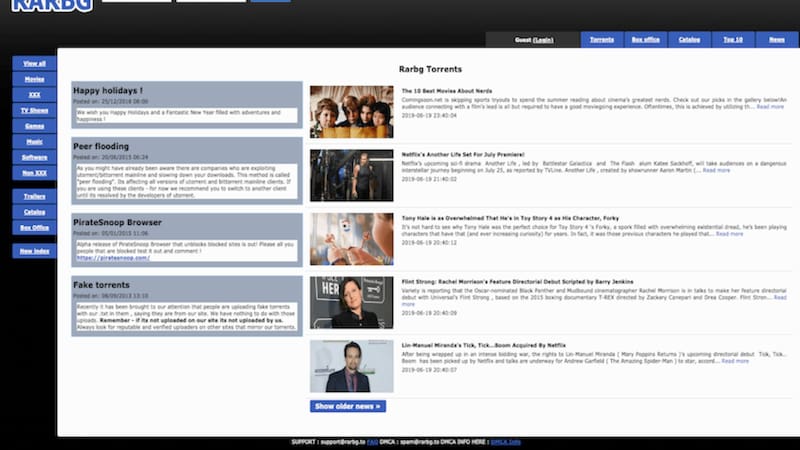Click the New index sidebar button
800x450 pixels.
coord(34,251)
